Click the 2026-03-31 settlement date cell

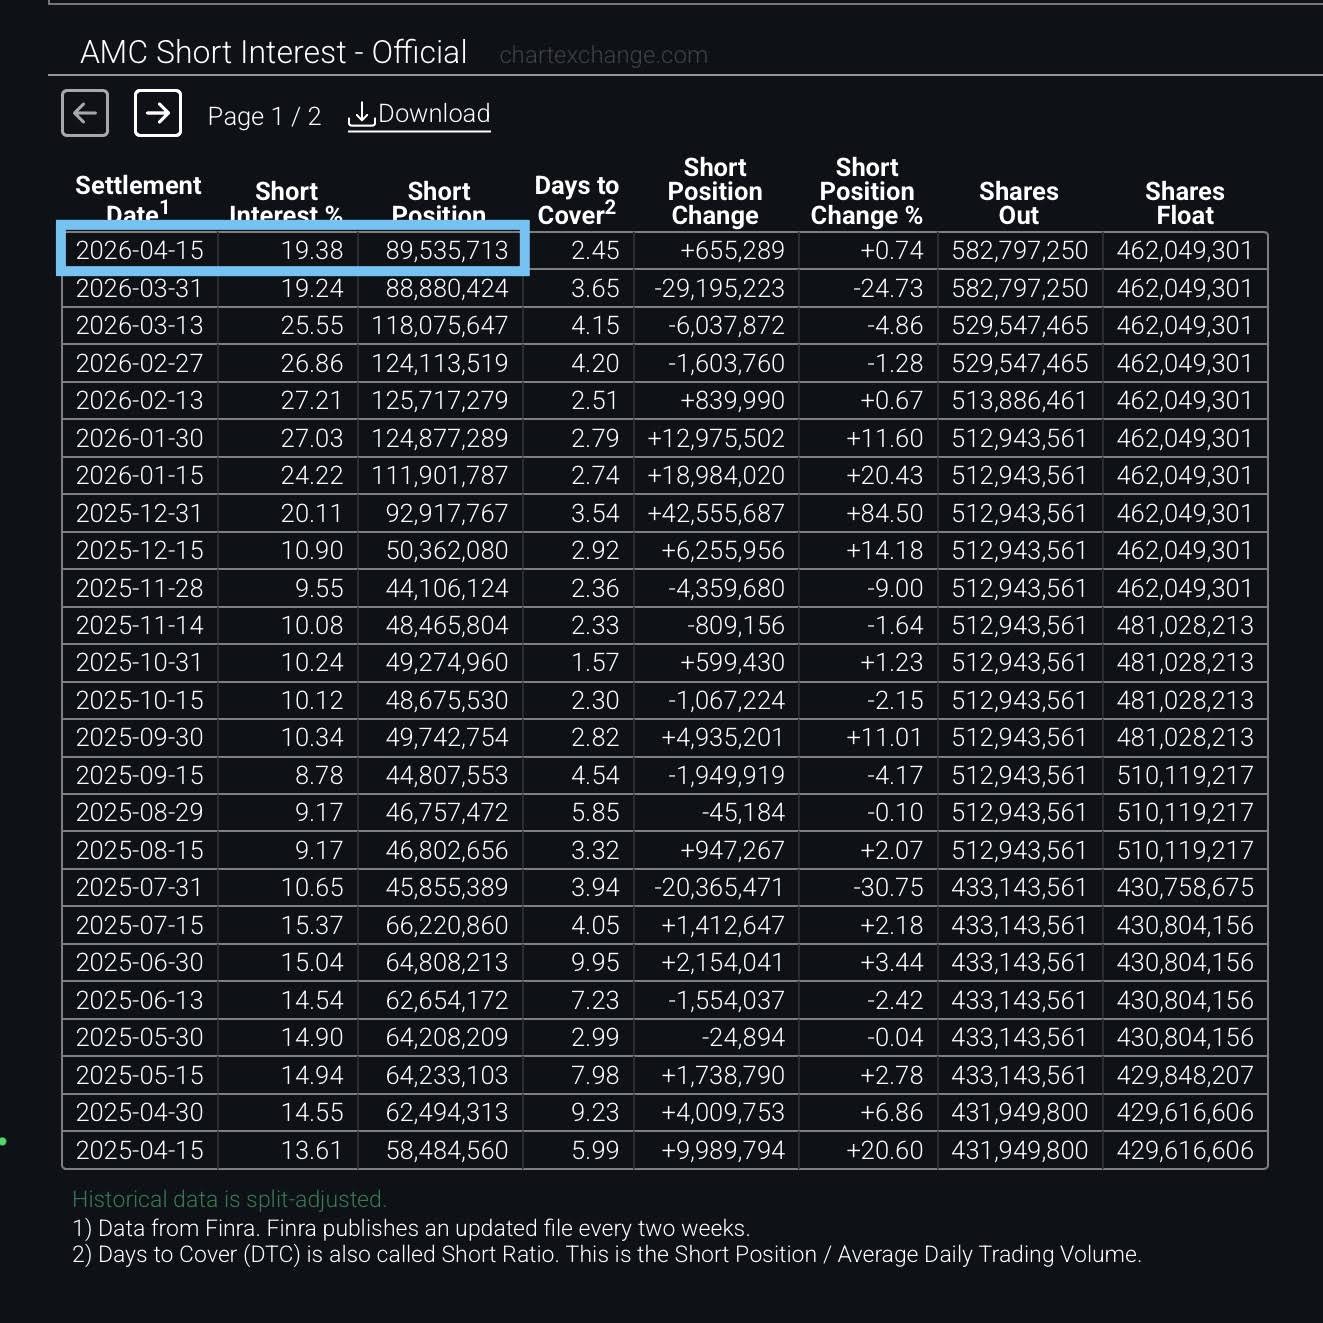pos(140,288)
